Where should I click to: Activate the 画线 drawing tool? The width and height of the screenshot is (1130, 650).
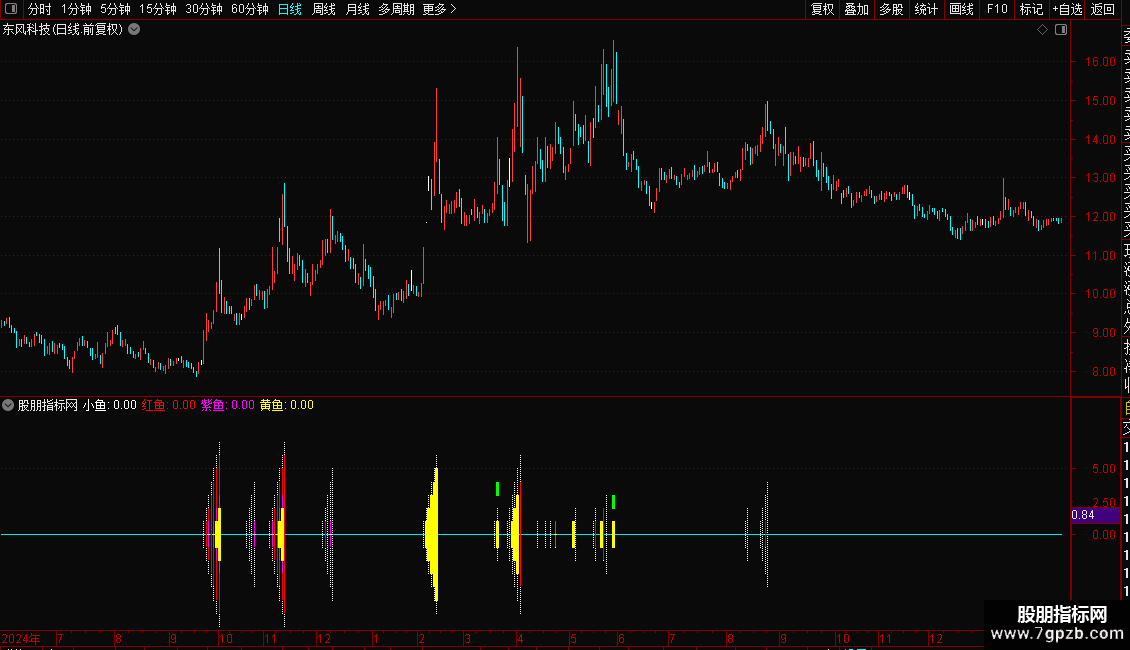click(961, 9)
